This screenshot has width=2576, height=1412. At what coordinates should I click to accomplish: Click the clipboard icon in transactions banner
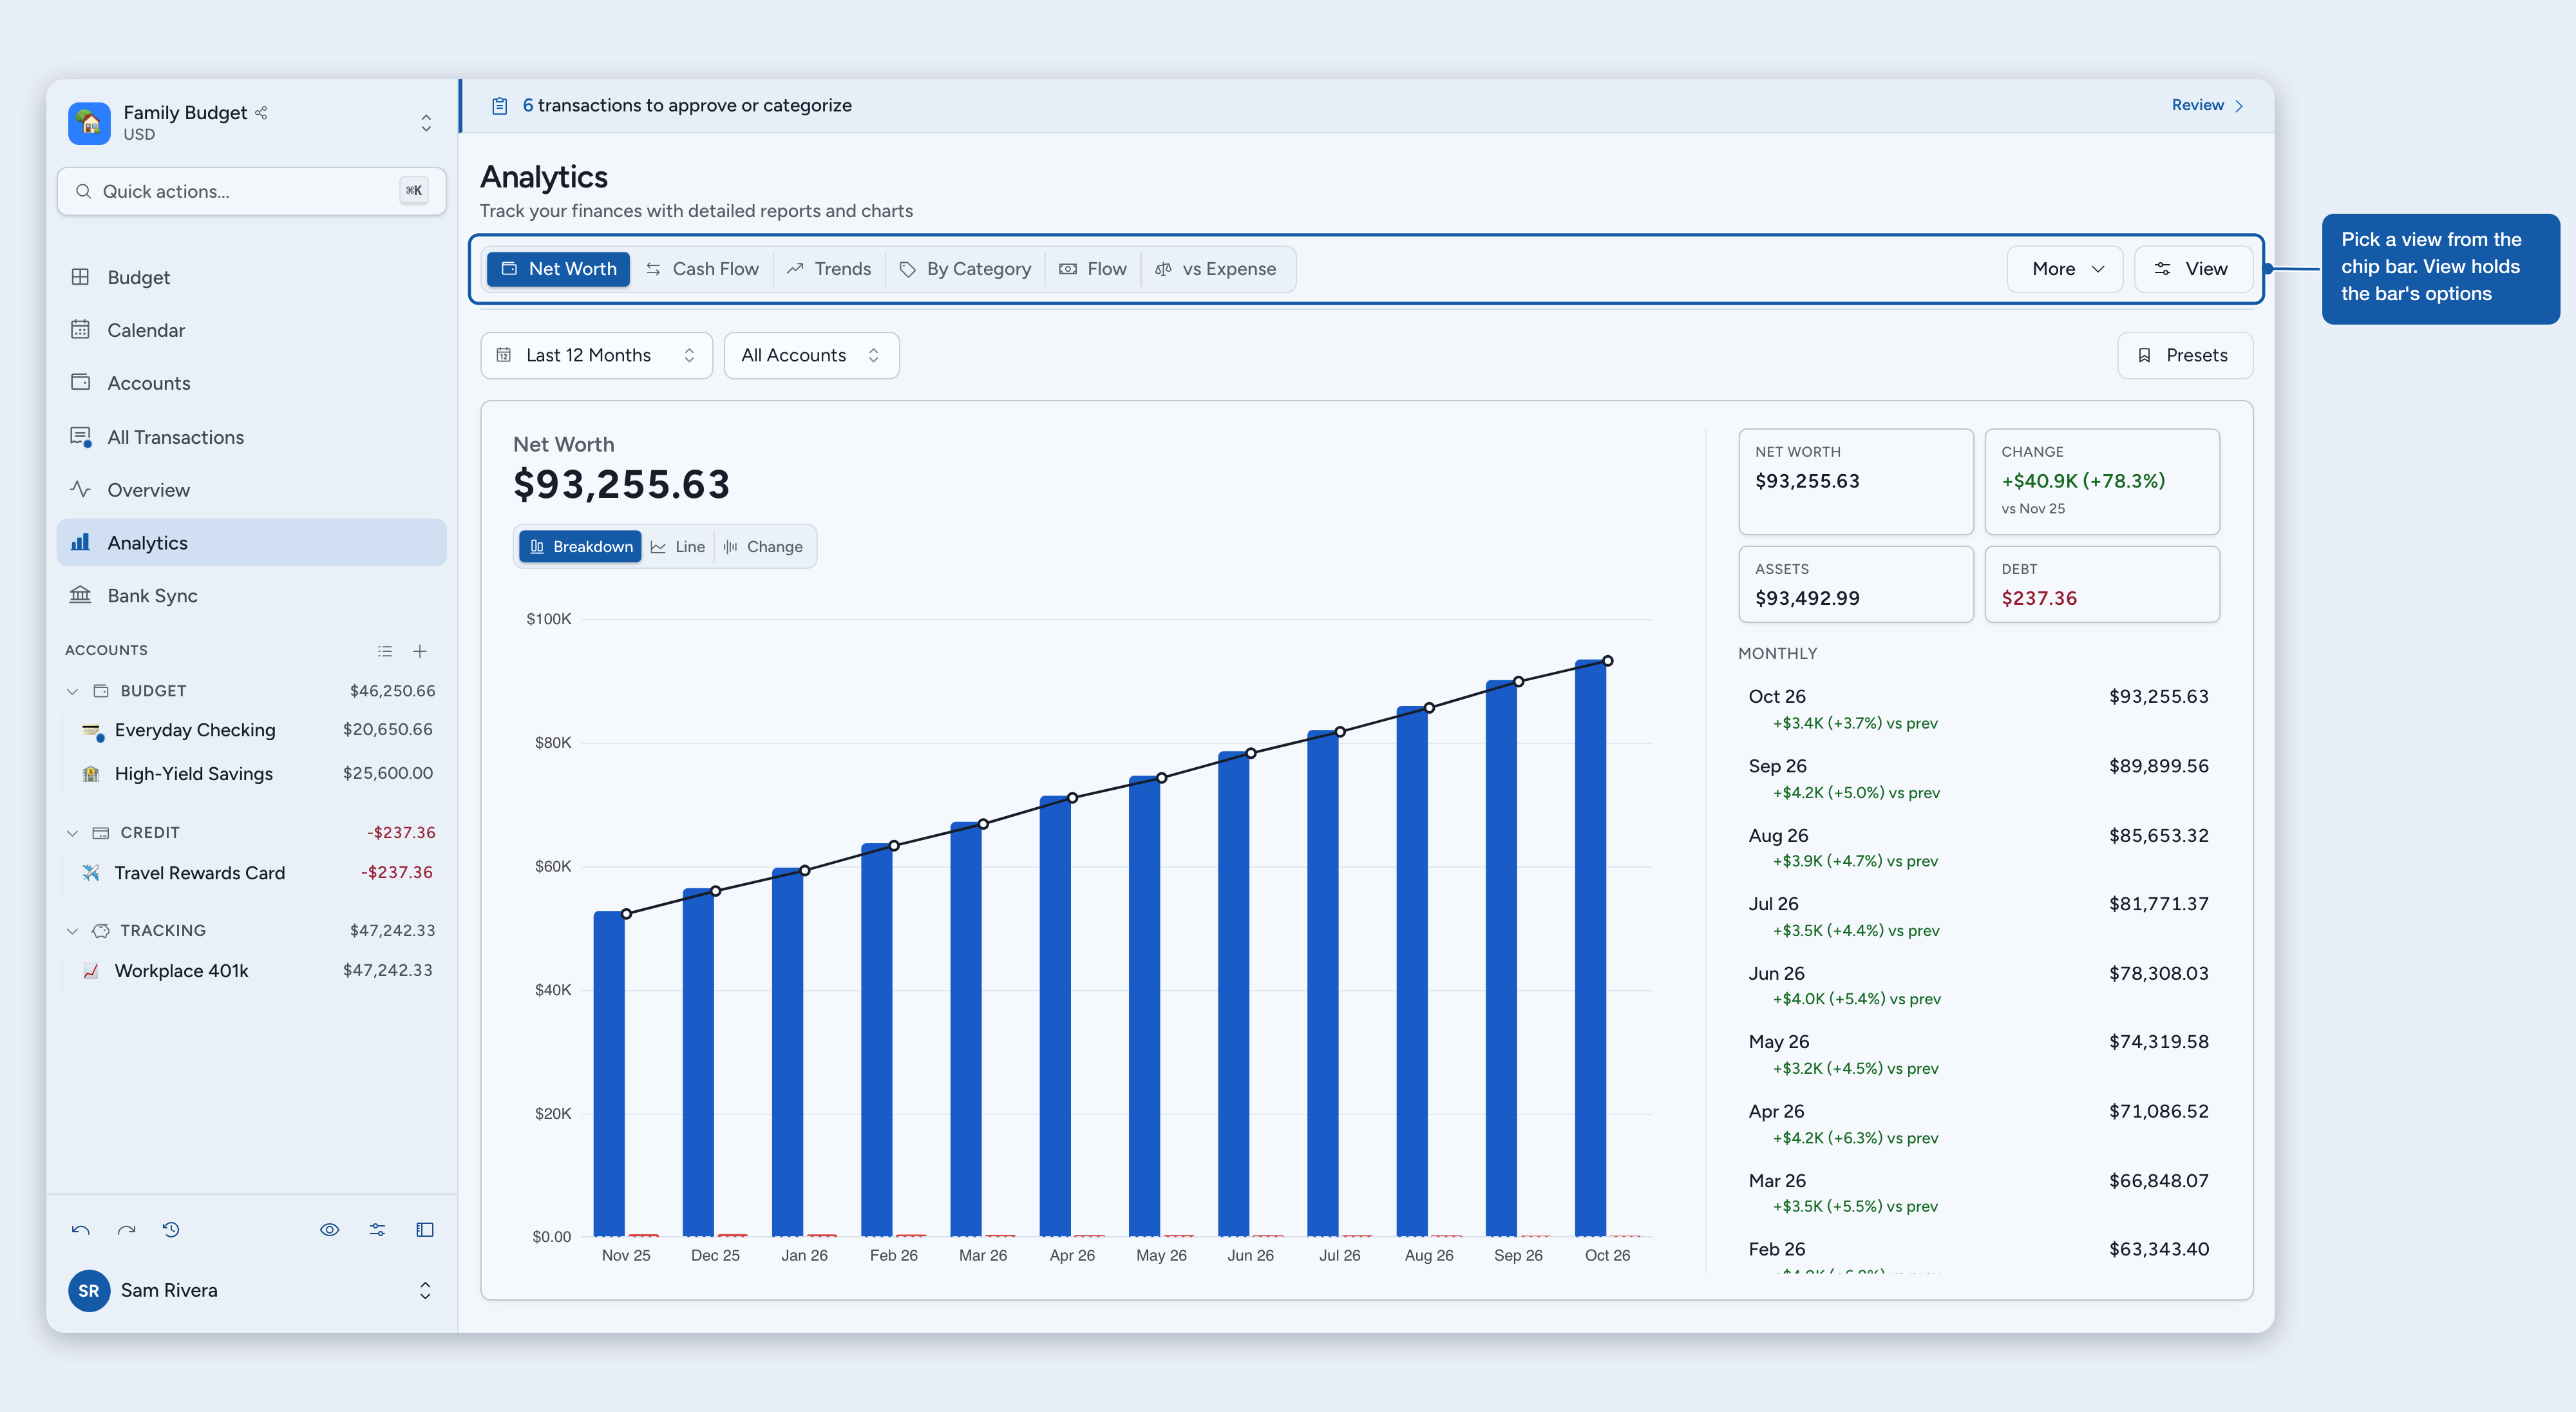[x=499, y=106]
